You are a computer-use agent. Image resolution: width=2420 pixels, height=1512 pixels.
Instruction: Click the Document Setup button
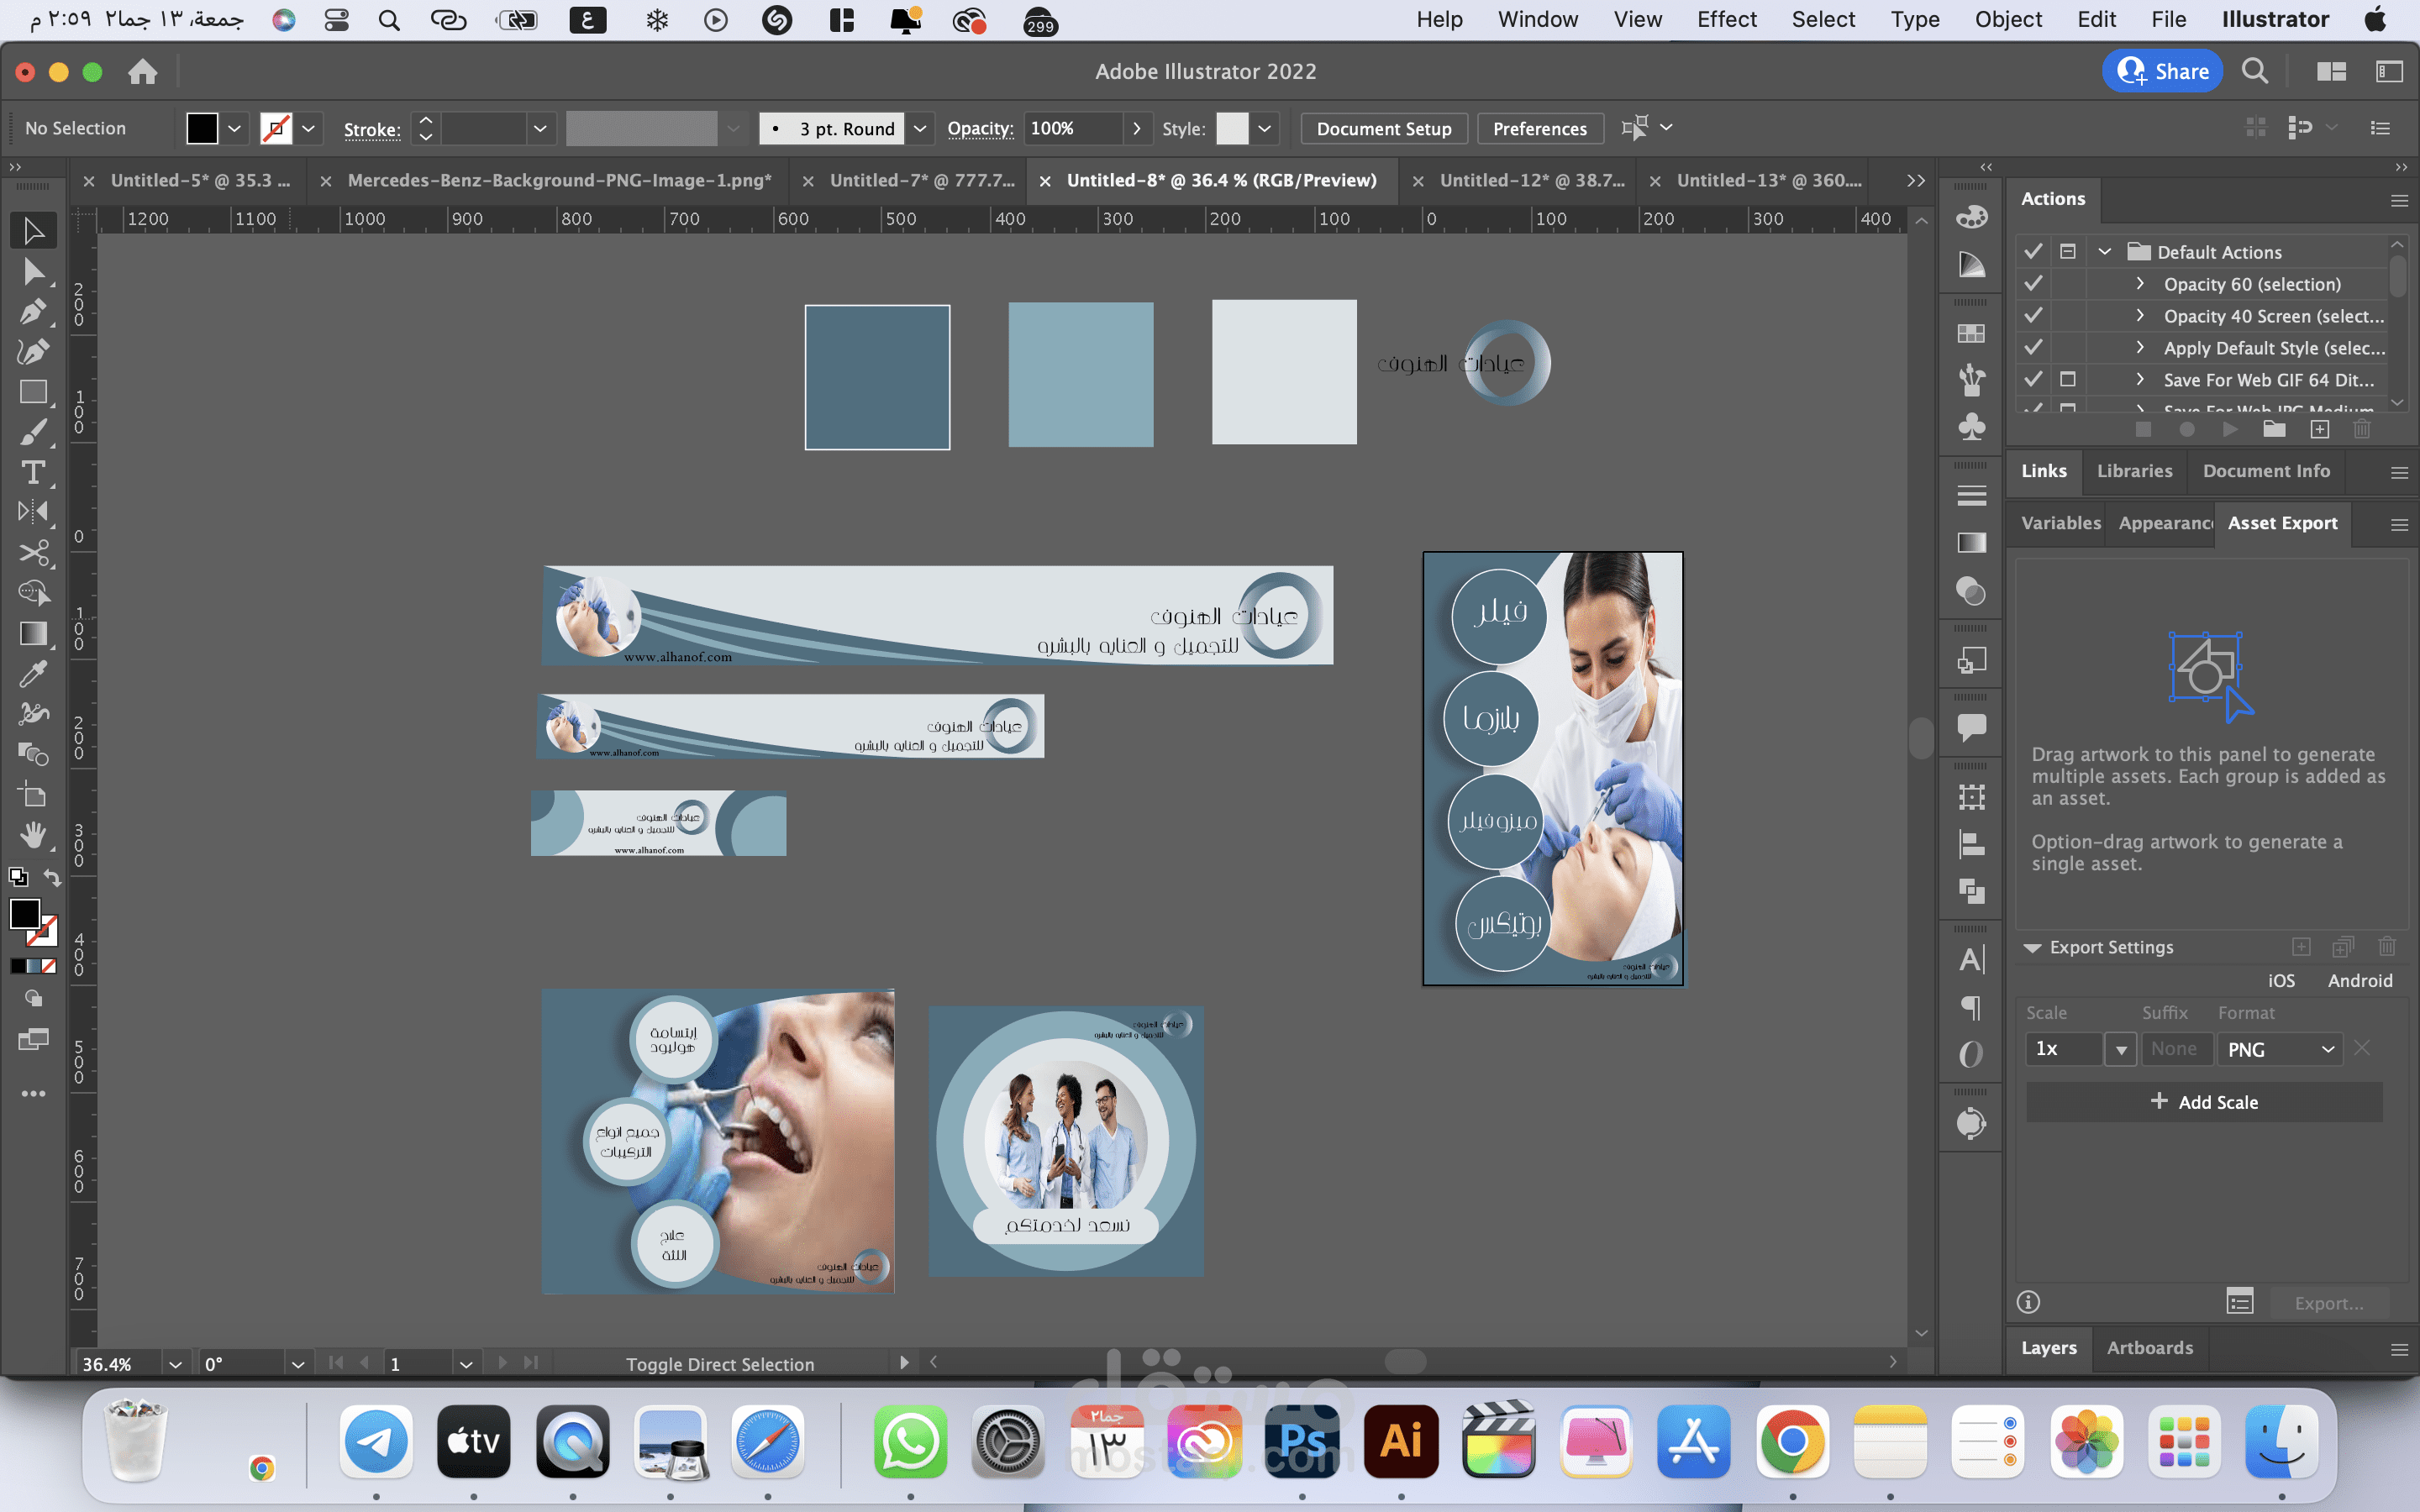[x=1383, y=128]
